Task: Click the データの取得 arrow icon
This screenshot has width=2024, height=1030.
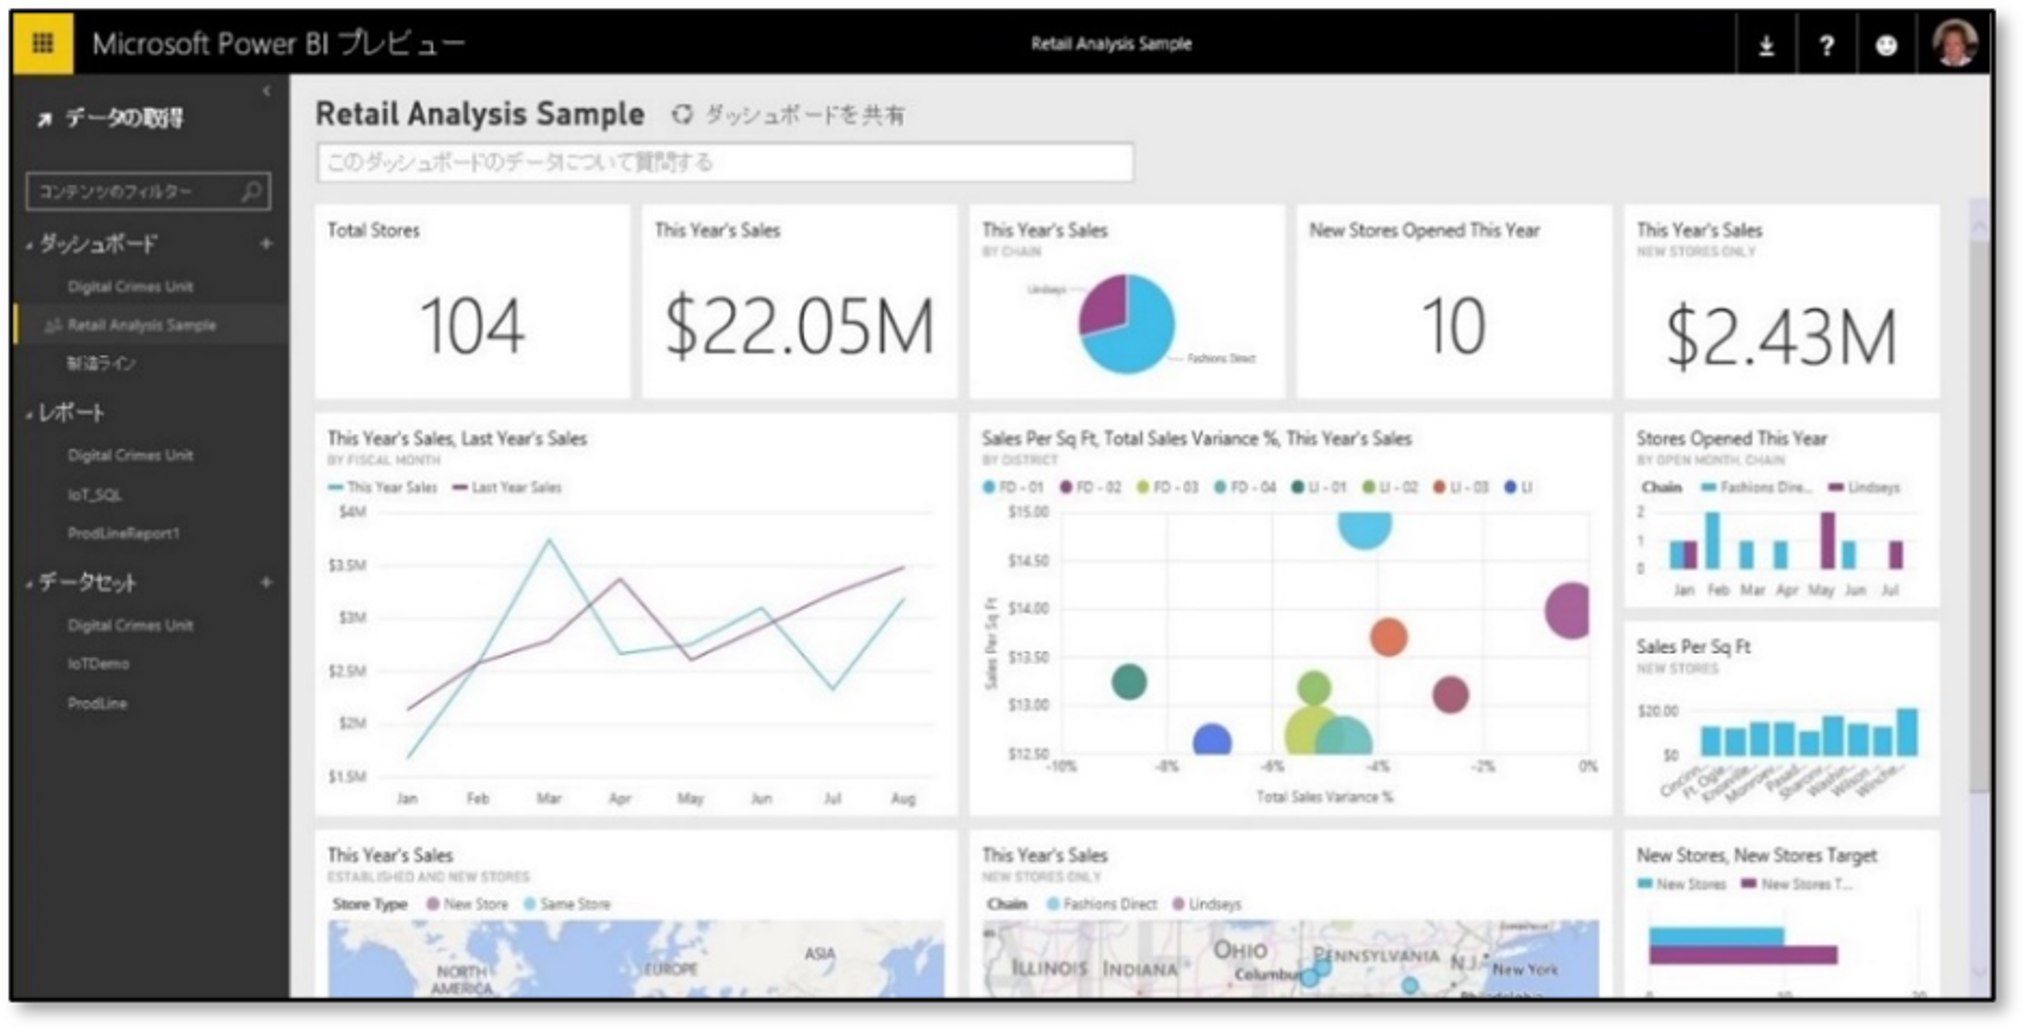Action: [x=44, y=120]
